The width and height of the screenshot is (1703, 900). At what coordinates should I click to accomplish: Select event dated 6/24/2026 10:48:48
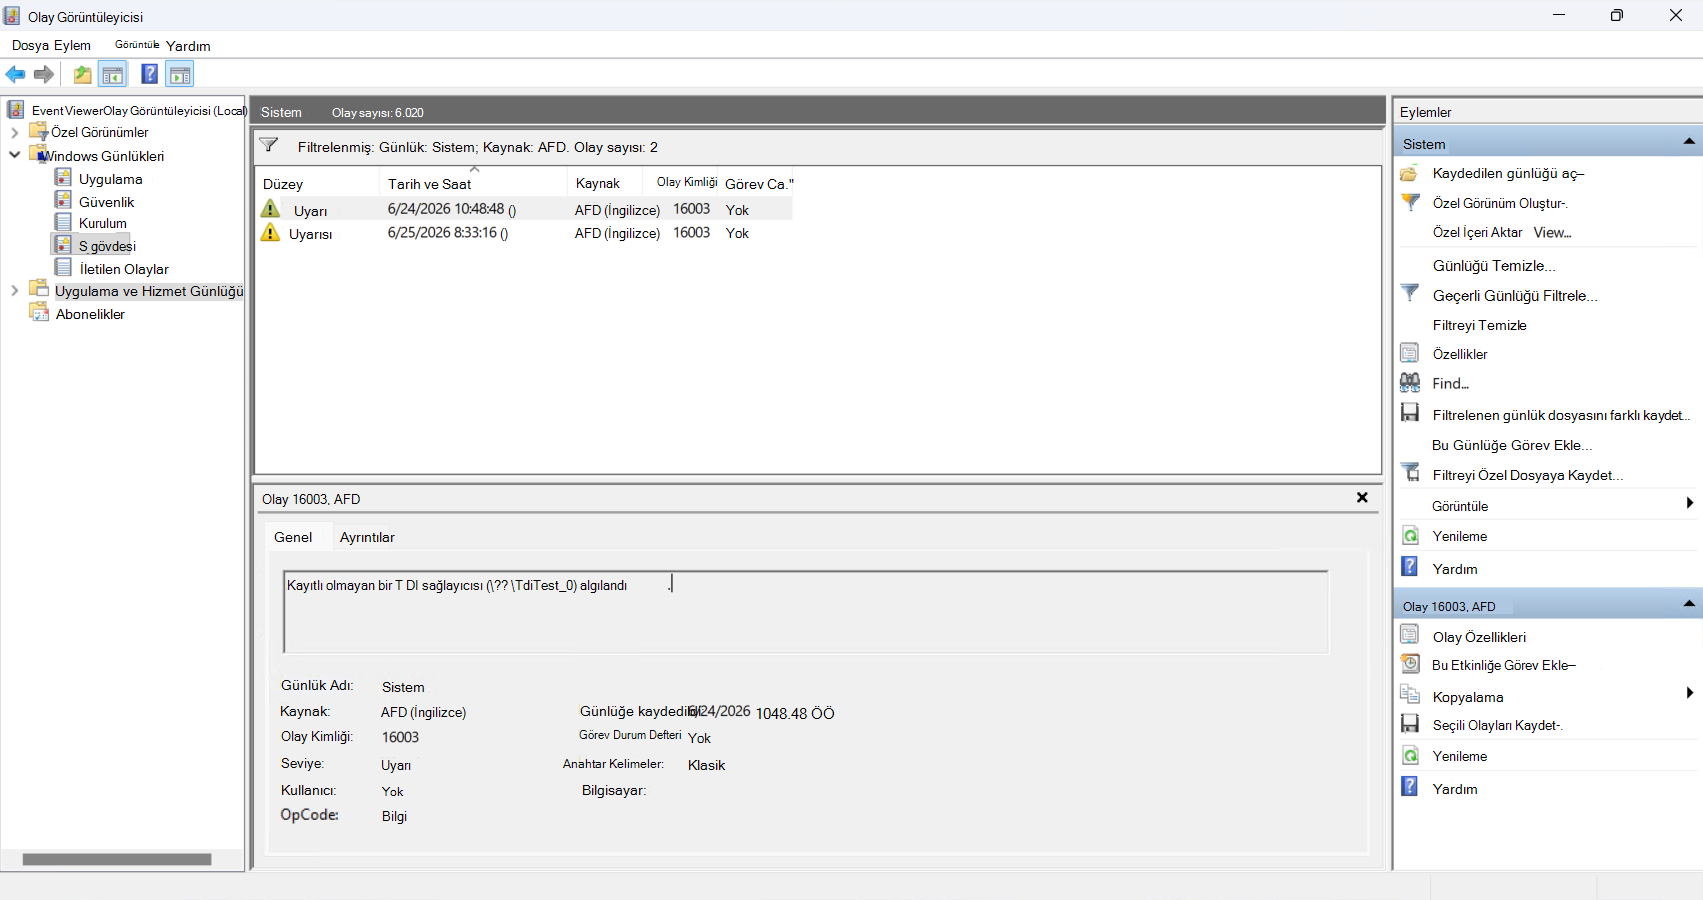point(525,210)
